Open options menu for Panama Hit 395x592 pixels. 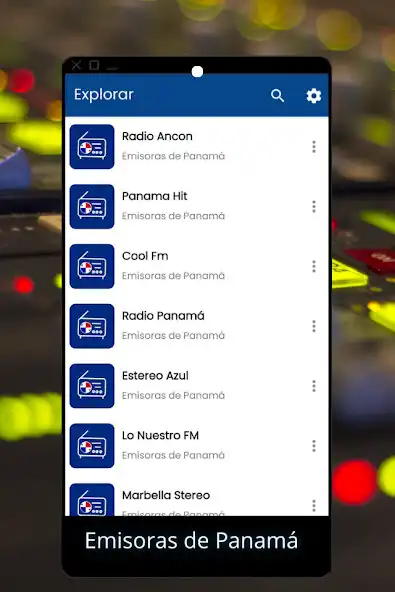(x=314, y=207)
